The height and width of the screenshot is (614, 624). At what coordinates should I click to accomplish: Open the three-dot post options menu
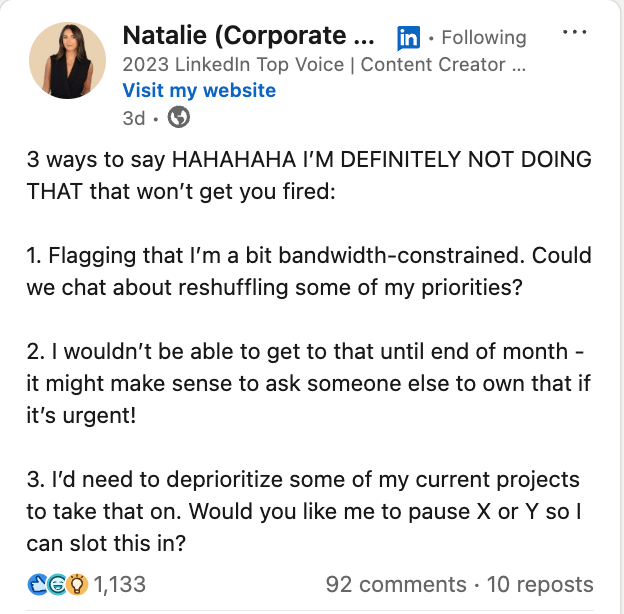tap(574, 32)
